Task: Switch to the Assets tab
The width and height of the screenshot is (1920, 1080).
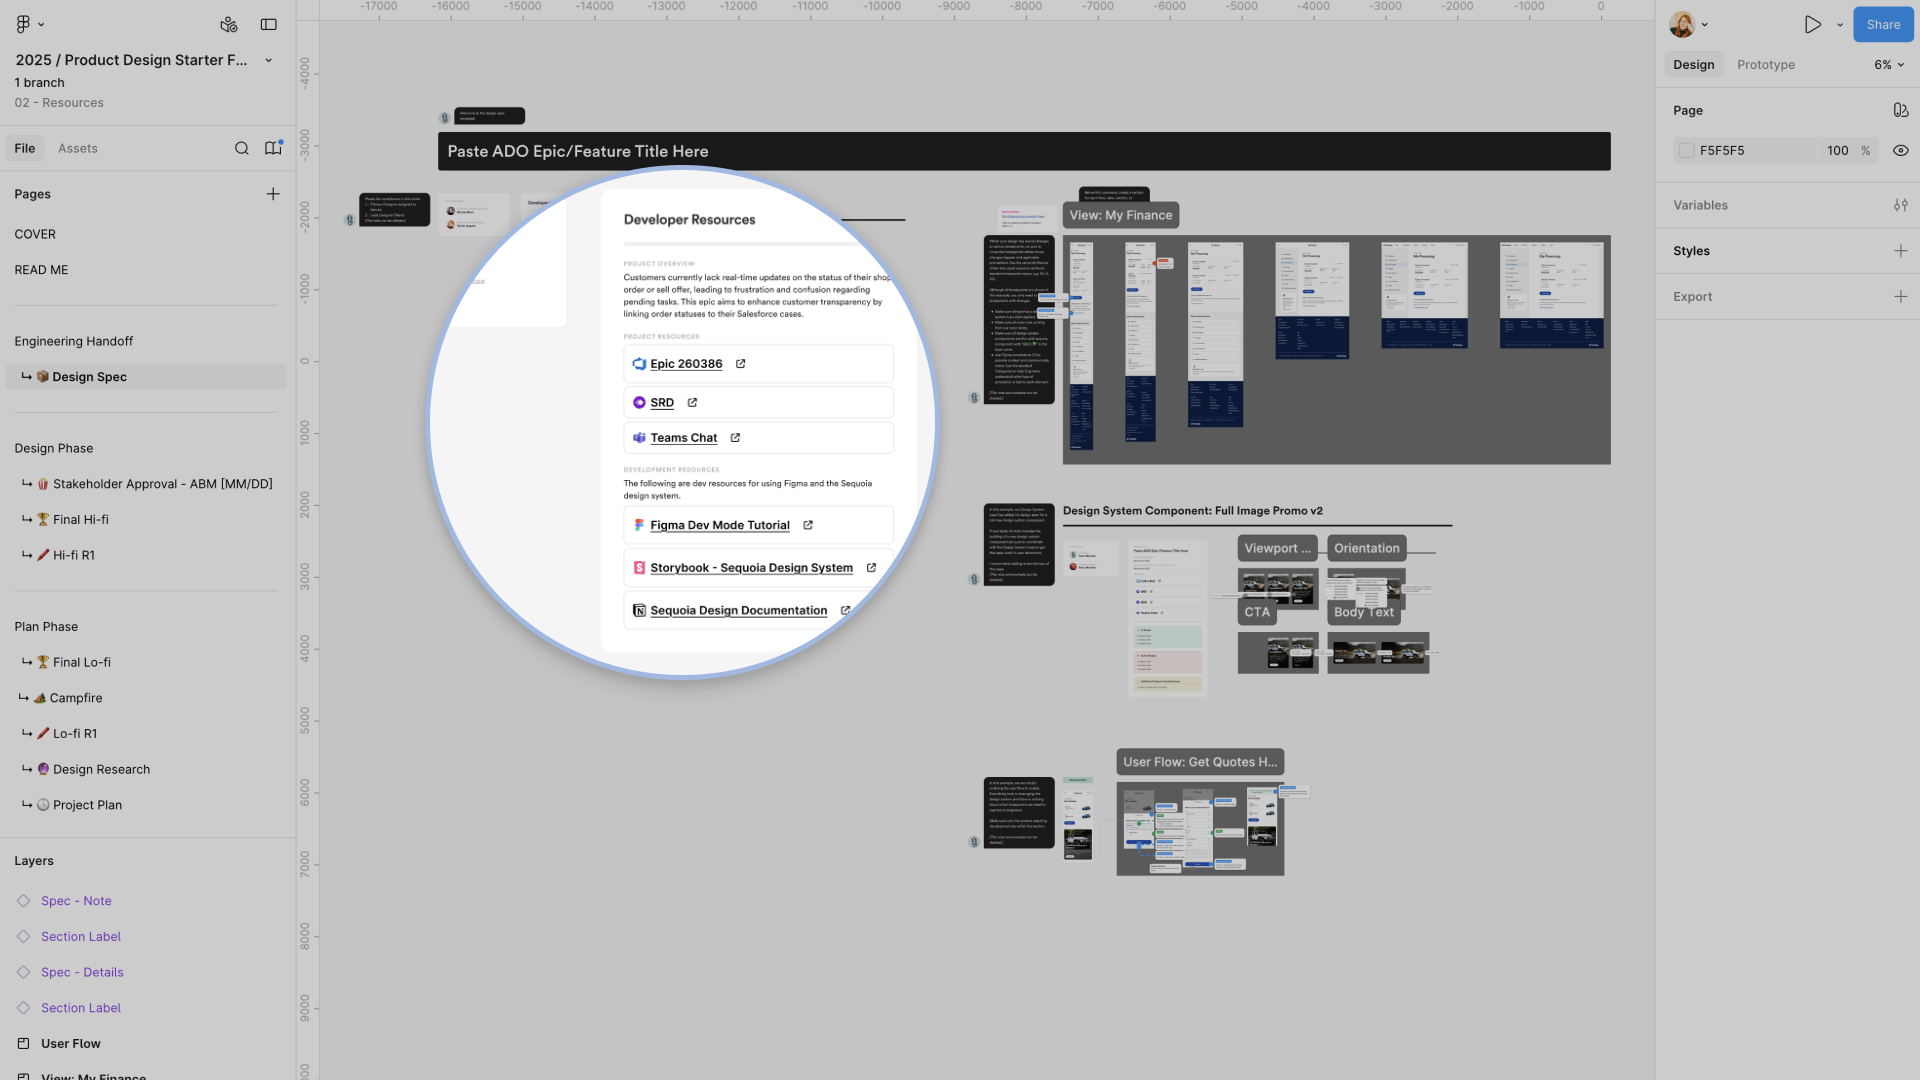Action: coord(77,148)
